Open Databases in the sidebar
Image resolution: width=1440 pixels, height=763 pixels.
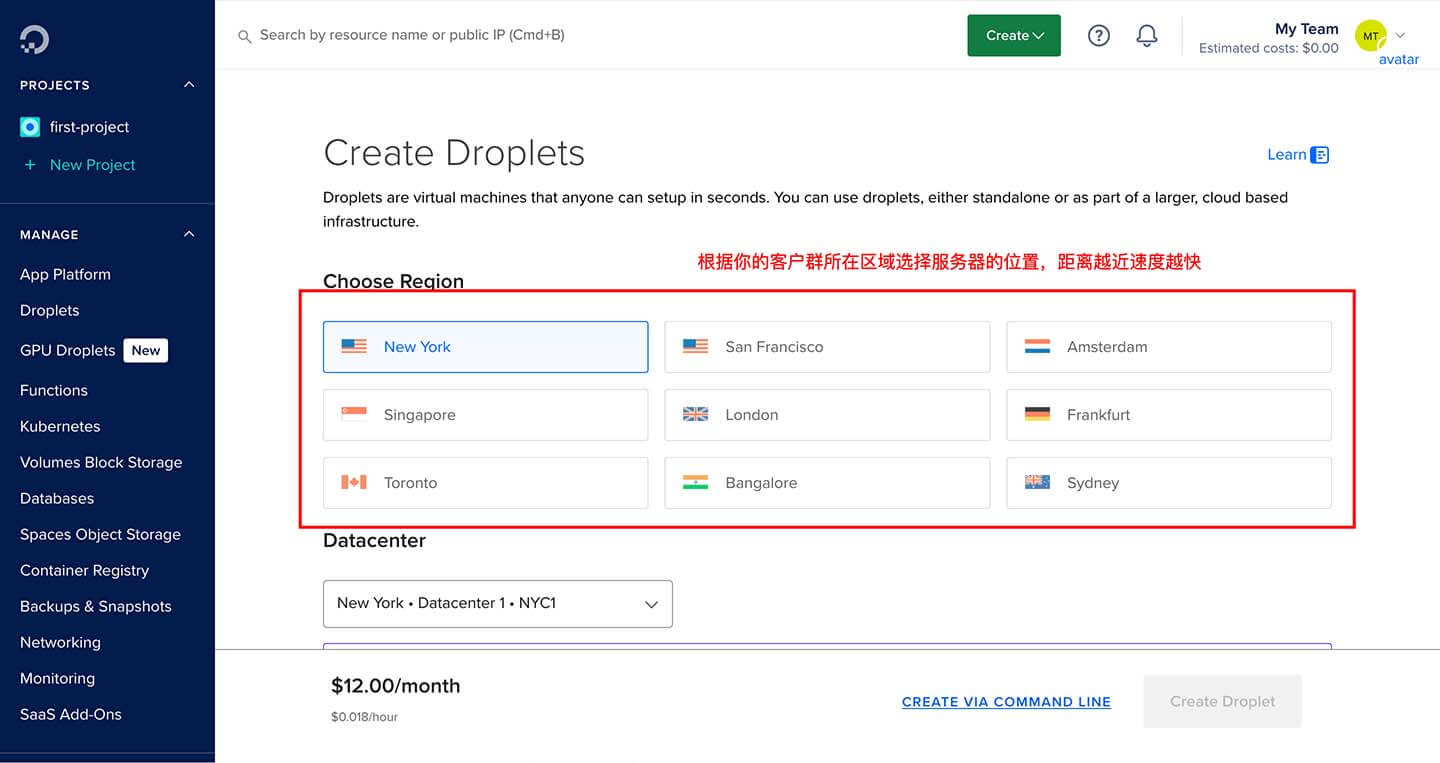tap(57, 498)
